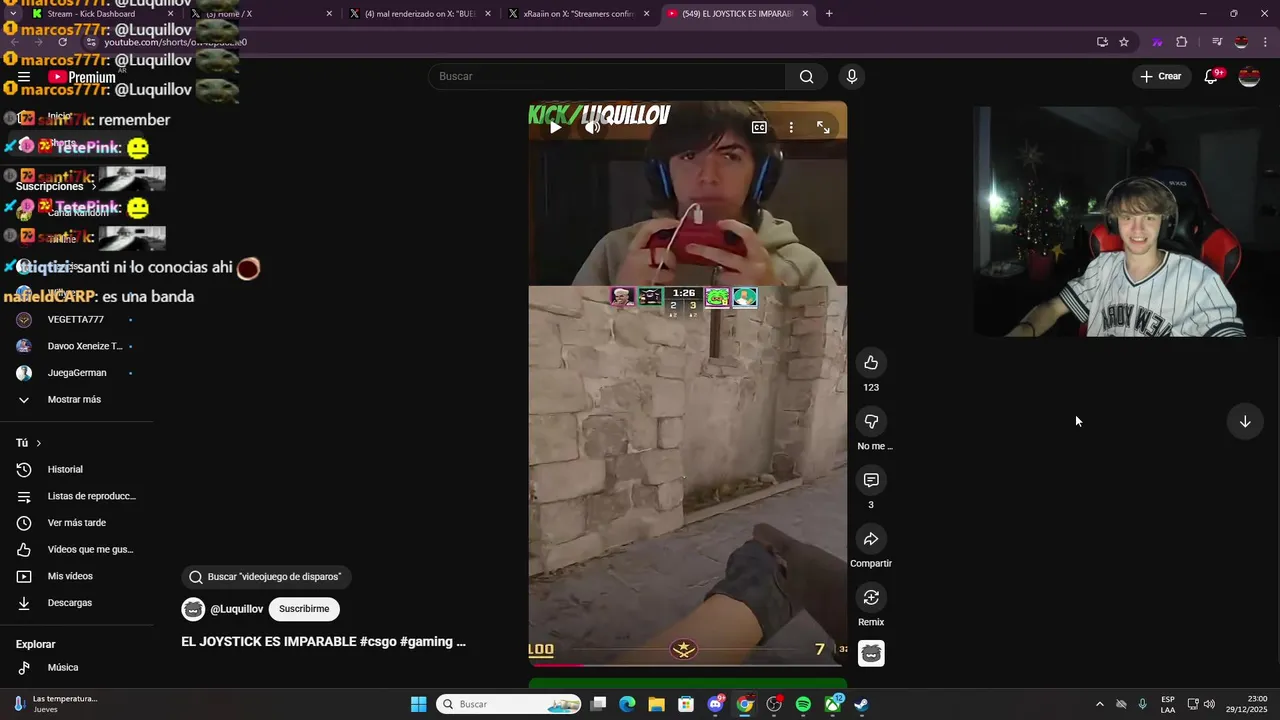Start voice search with microphone

(852, 76)
